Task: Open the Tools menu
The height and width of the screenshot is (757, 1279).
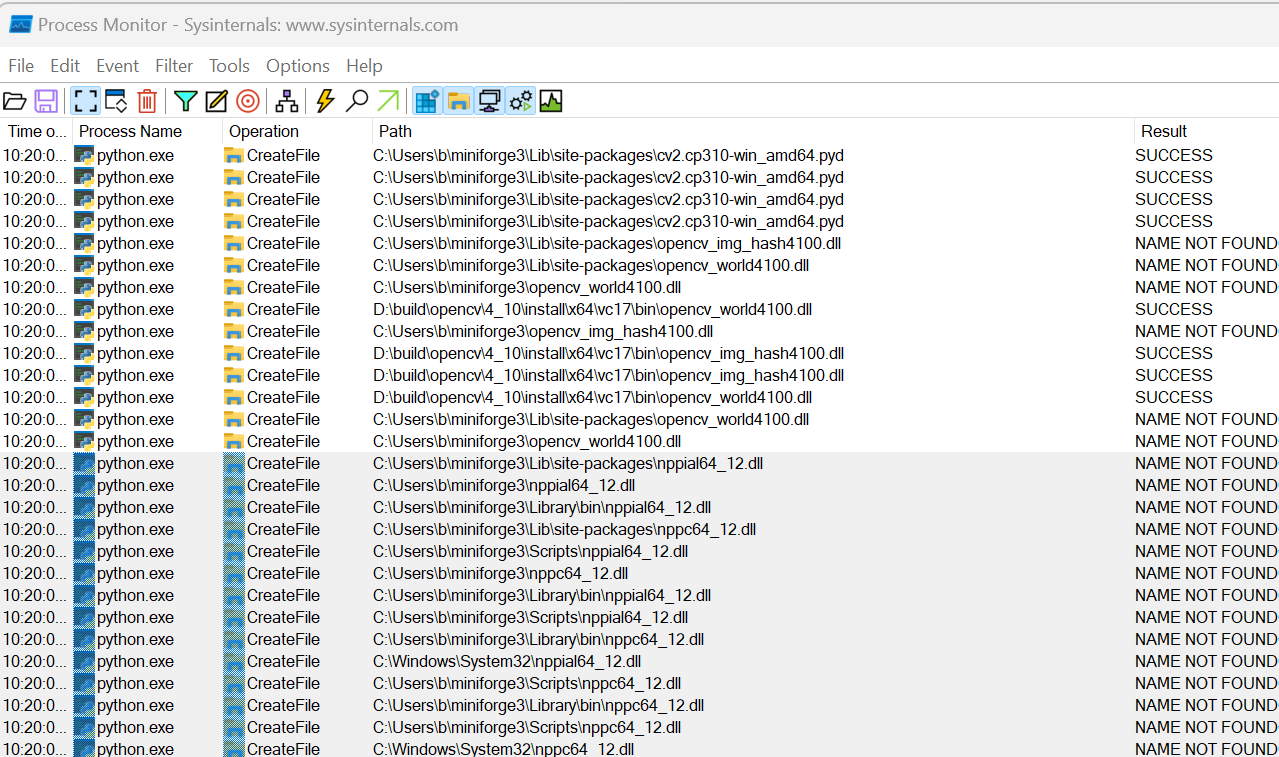Action: (229, 66)
